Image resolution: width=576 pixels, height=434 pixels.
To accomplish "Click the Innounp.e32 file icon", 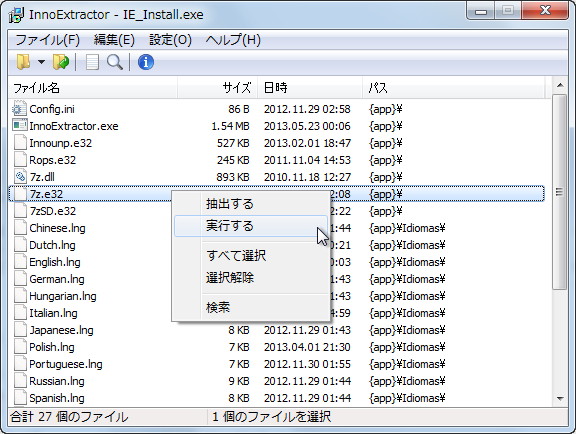I will pyautogui.click(x=20, y=143).
